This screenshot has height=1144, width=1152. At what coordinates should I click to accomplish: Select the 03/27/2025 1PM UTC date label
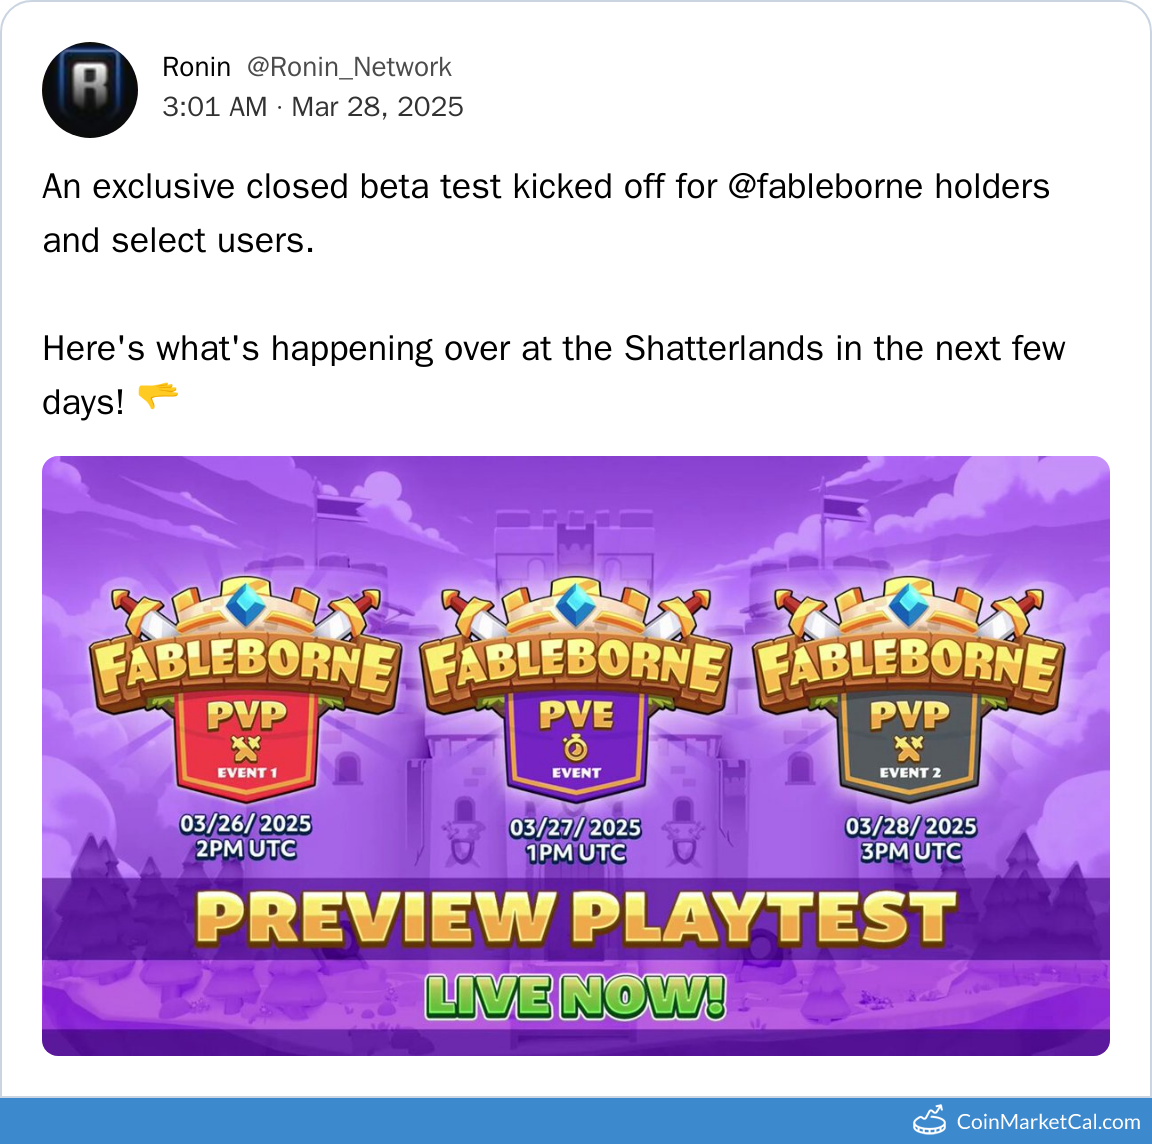[575, 840]
